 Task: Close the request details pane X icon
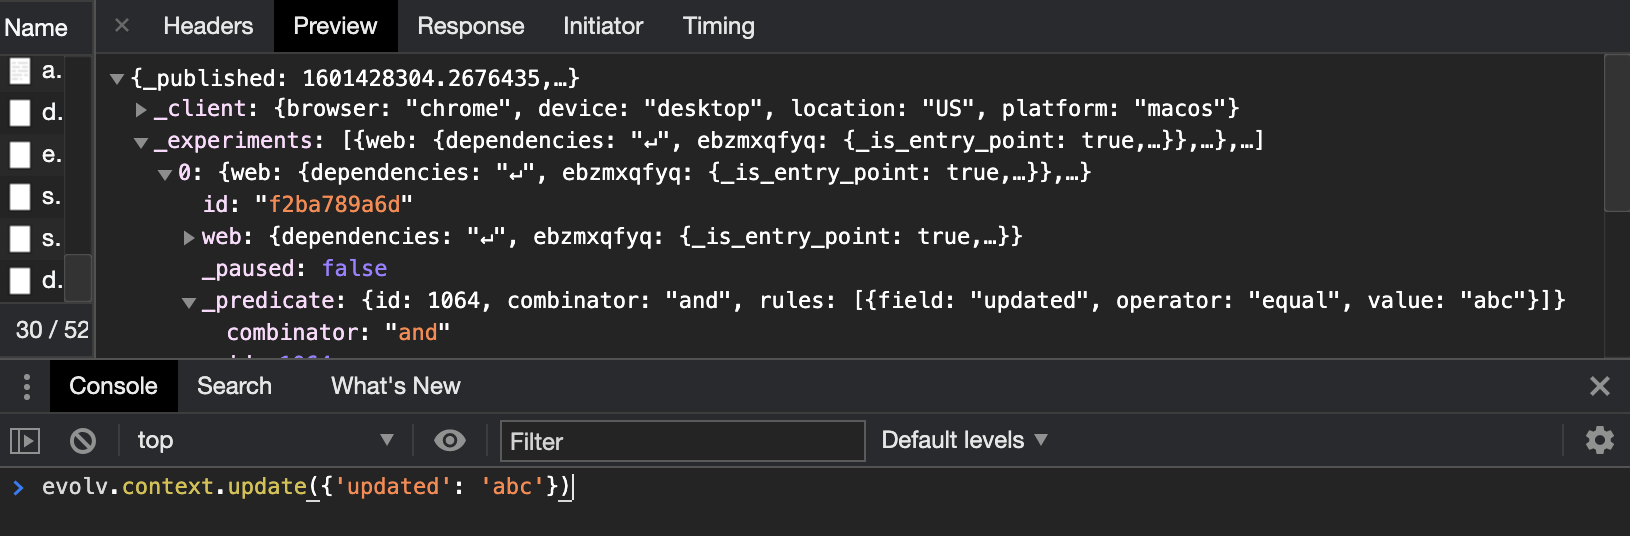pyautogui.click(x=122, y=25)
